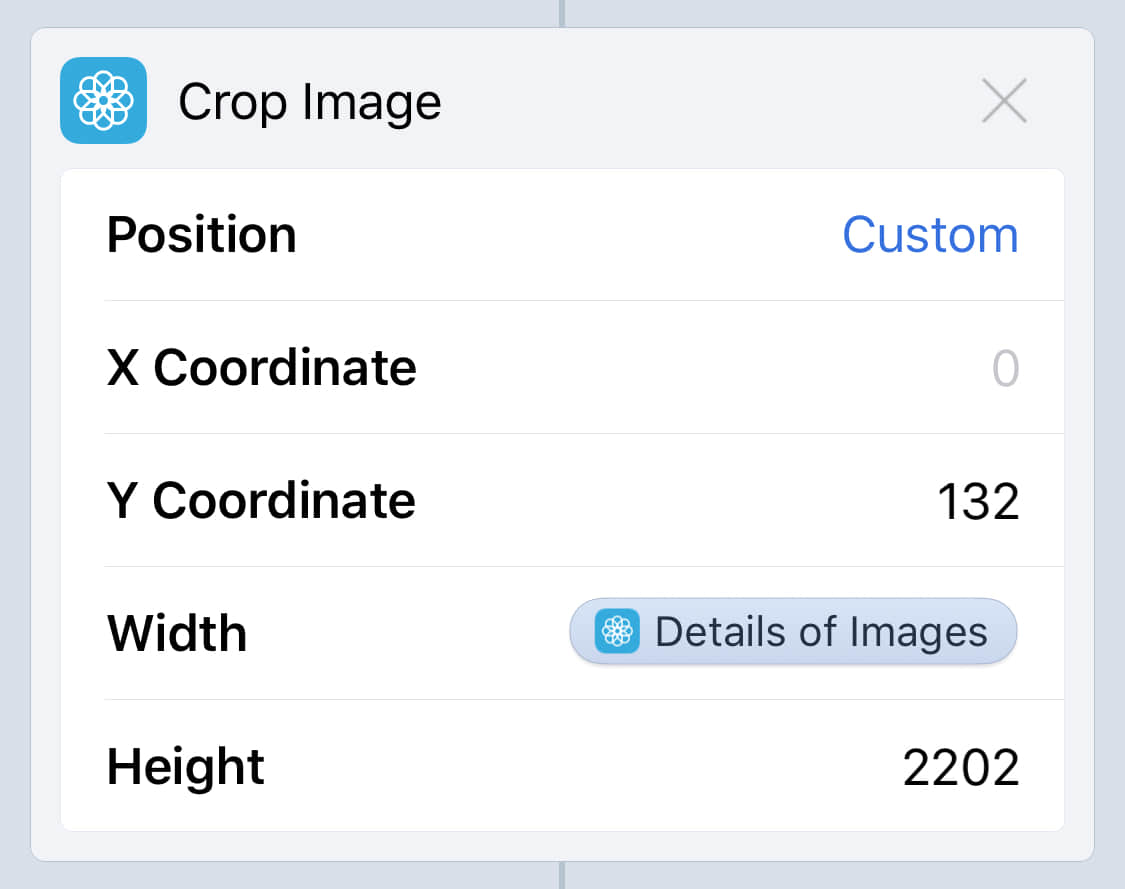
Task: Click the "Crop Image" action title text
Action: tap(309, 102)
